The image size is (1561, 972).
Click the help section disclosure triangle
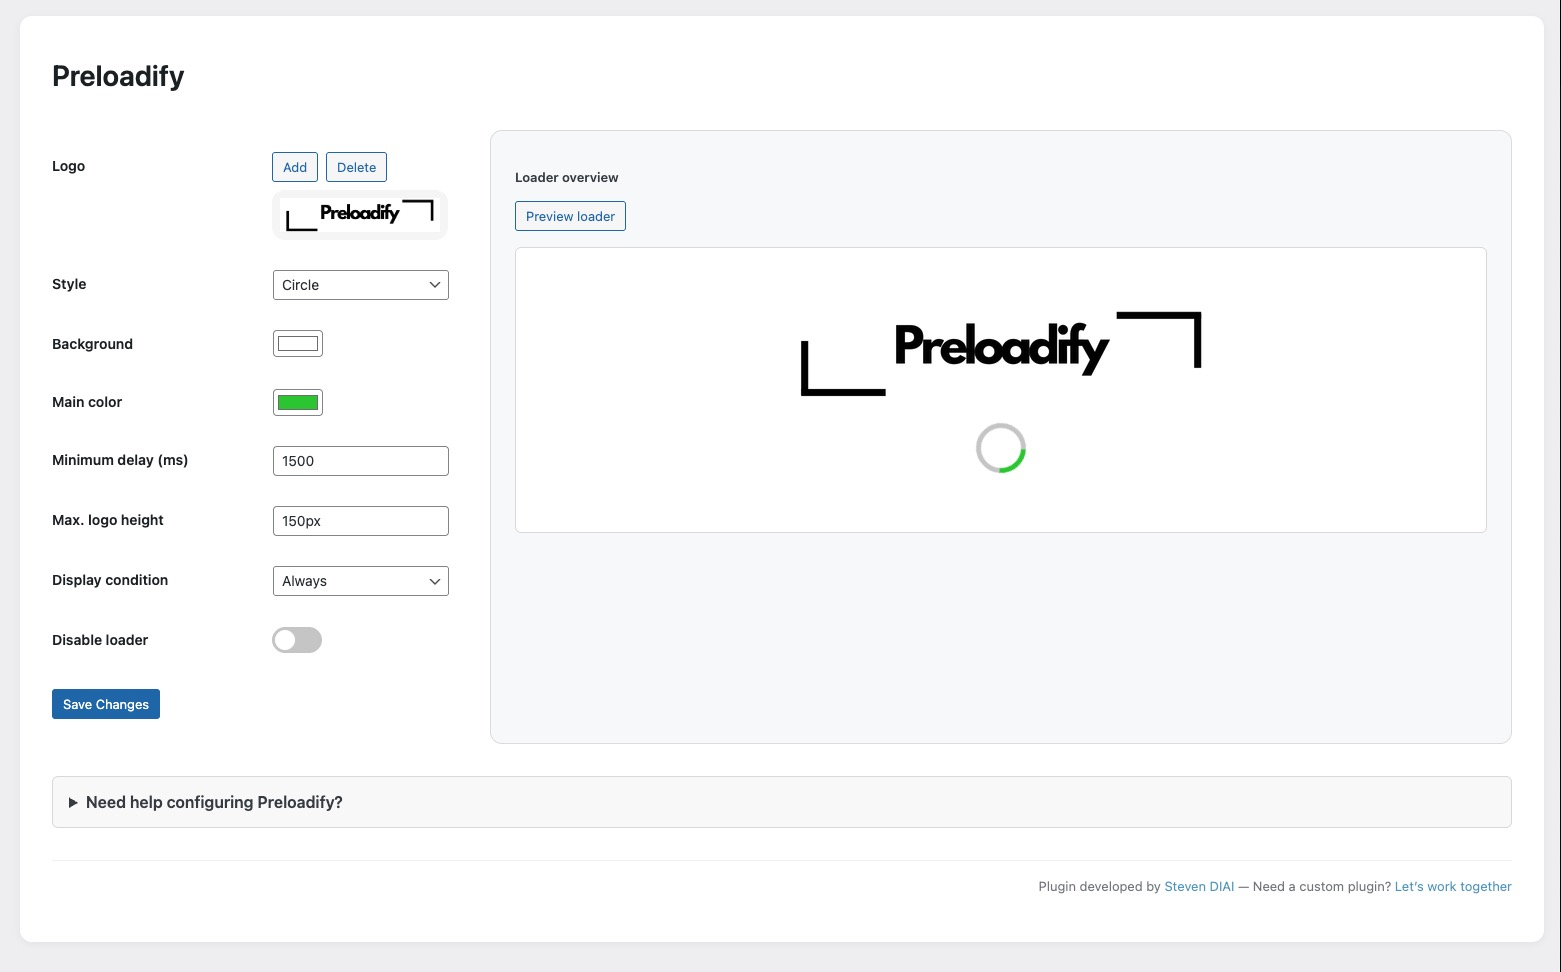(73, 802)
